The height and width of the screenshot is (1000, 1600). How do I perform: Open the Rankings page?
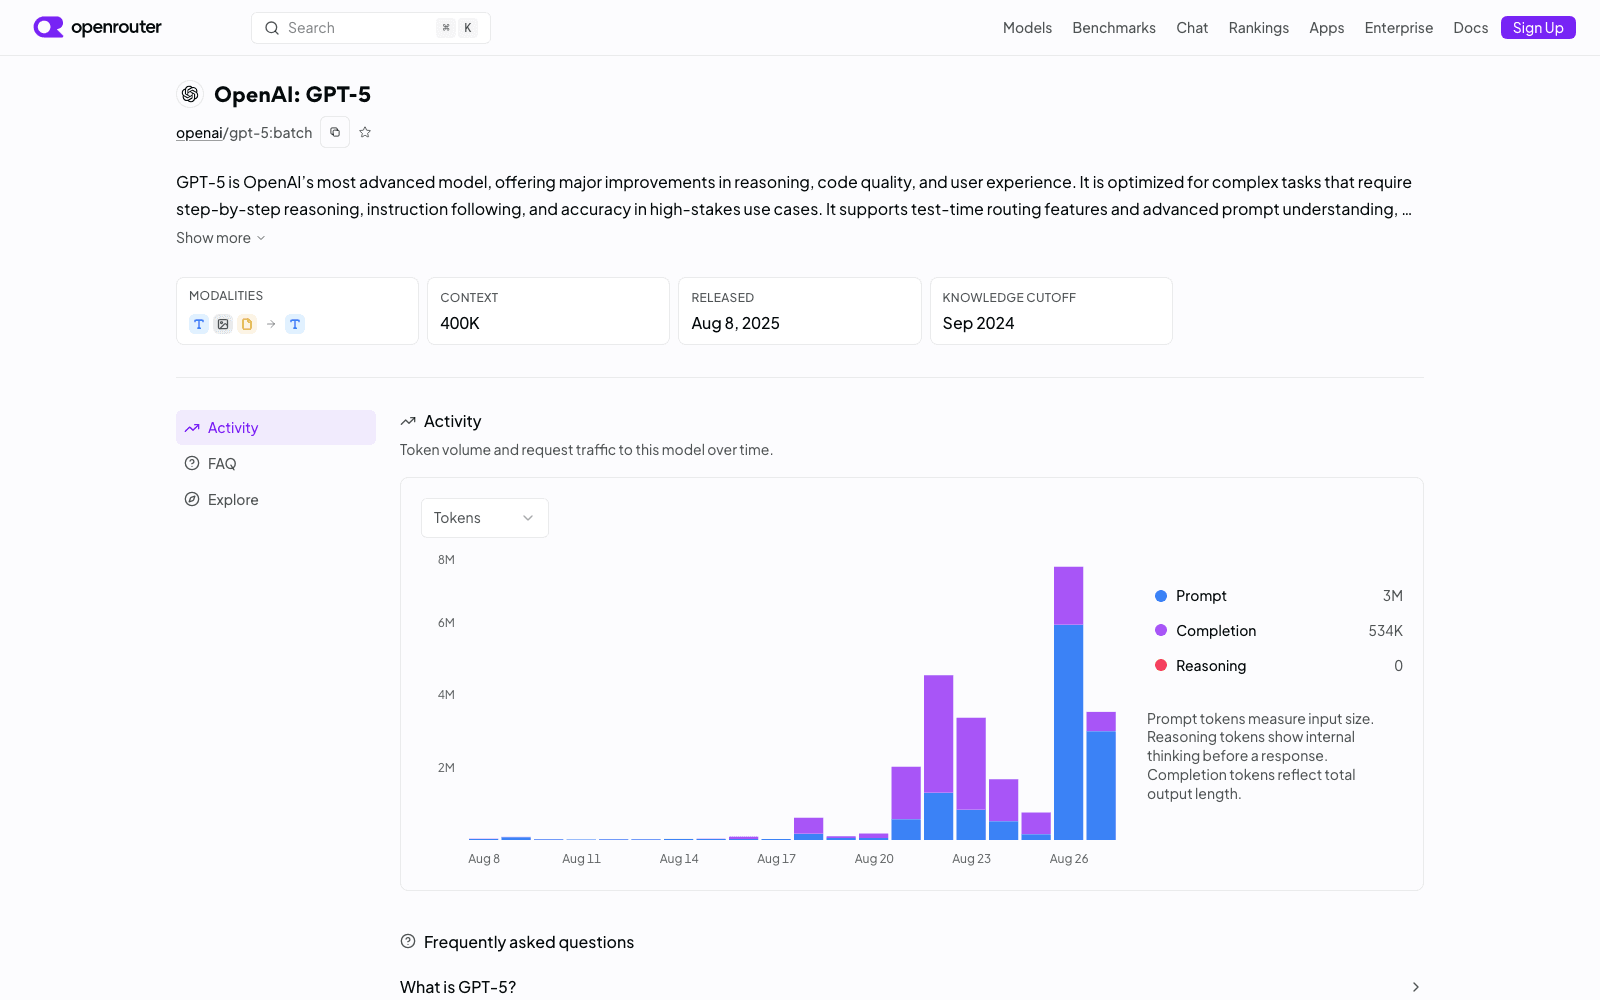[1258, 28]
